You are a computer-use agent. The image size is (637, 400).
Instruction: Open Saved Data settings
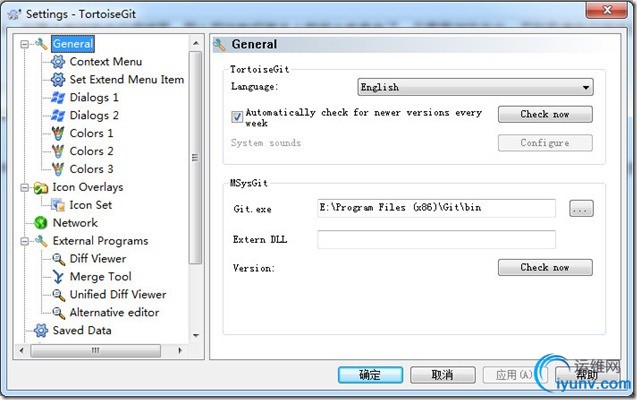coord(82,330)
